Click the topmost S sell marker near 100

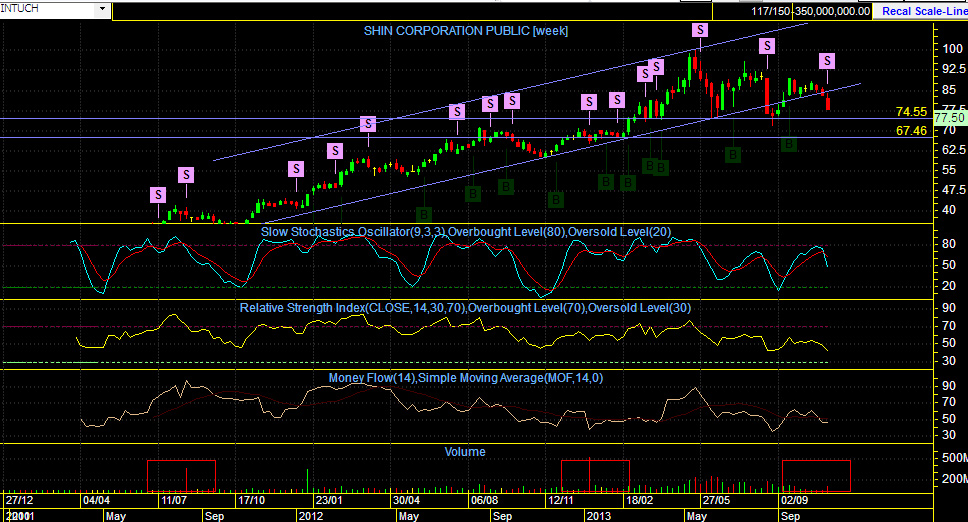click(699, 30)
